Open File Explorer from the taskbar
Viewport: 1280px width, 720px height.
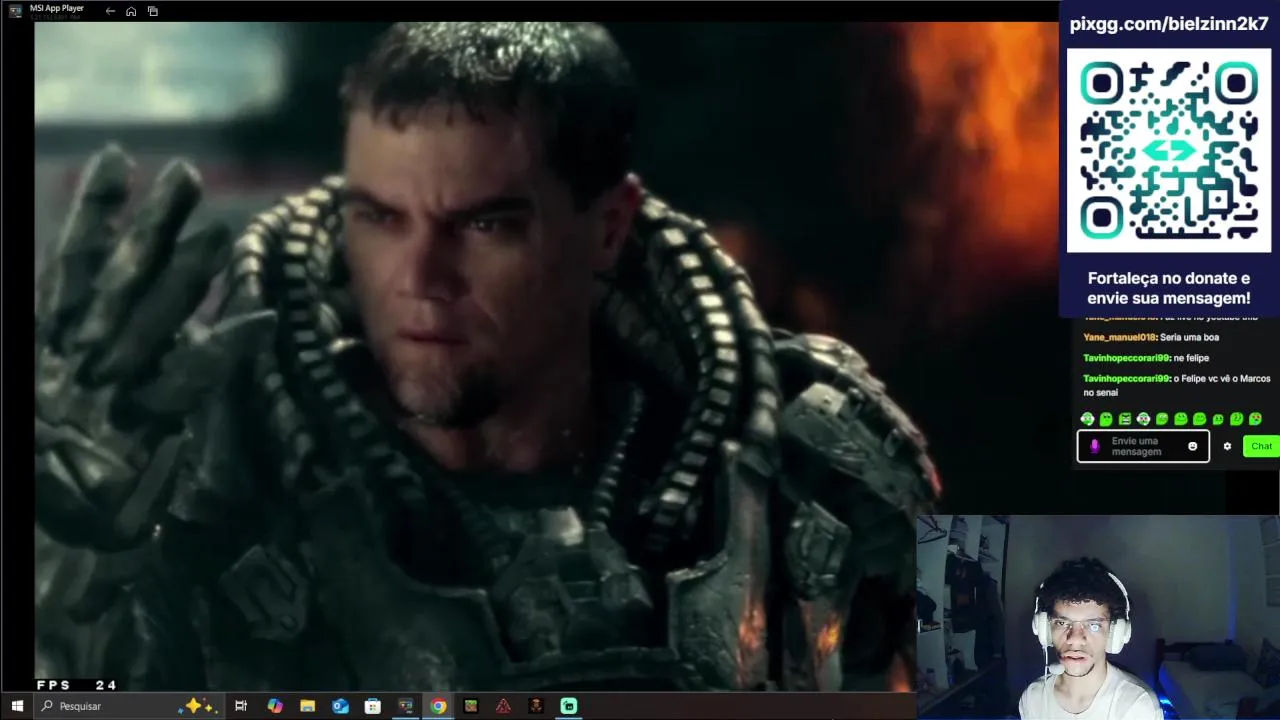coord(307,706)
